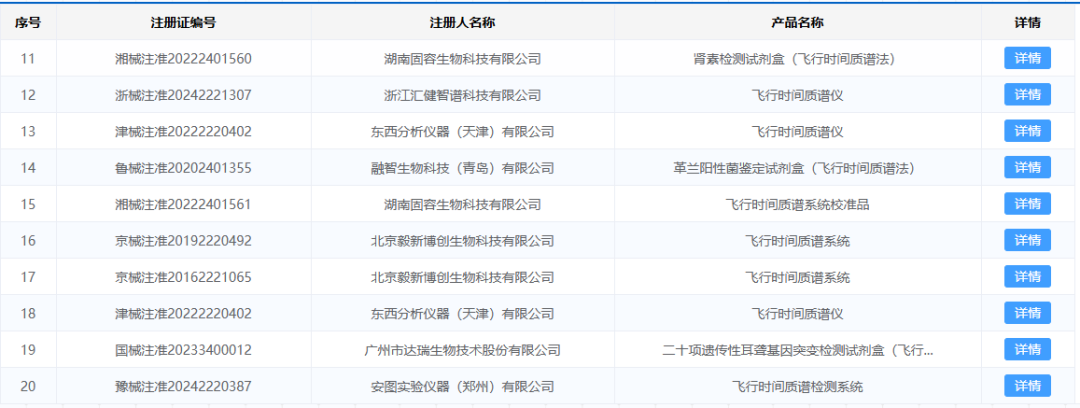
Task: Open 详情 for 广州市达瑞生物技术股份有限公司
Action: (x=1027, y=349)
